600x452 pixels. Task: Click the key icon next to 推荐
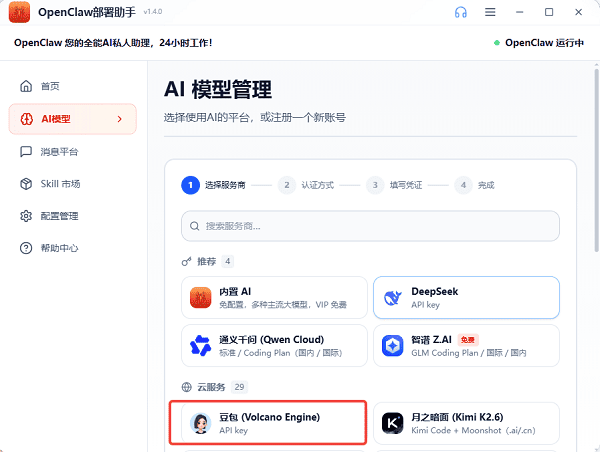(x=186, y=262)
